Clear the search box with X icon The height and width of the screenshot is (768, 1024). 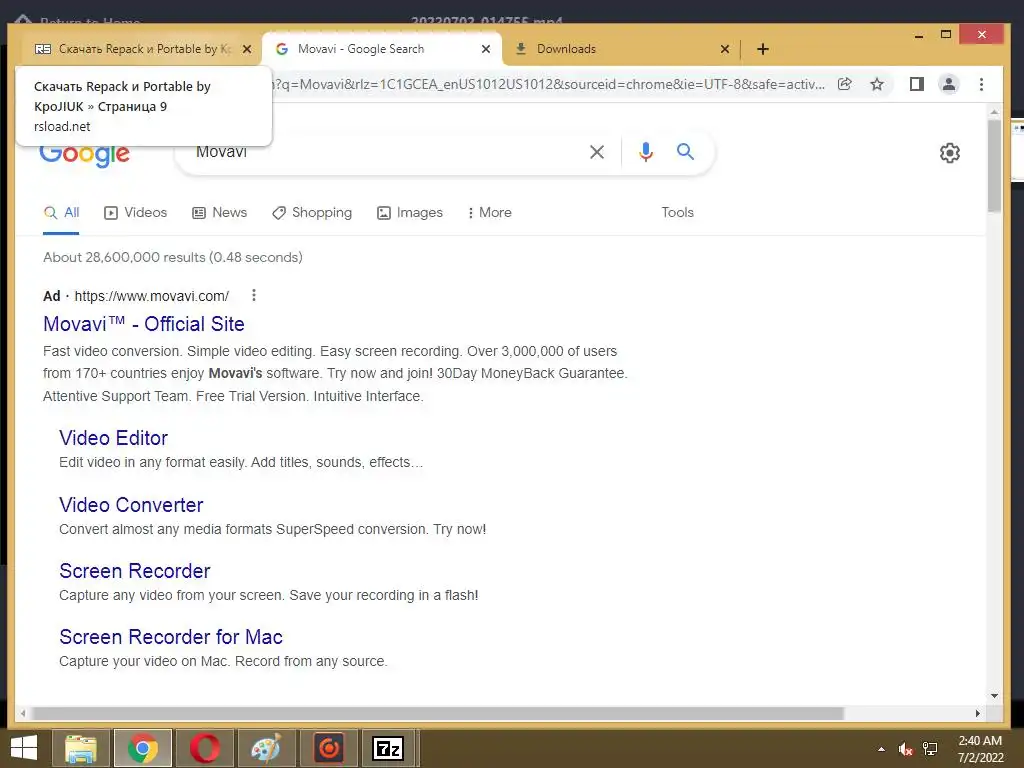(x=597, y=152)
